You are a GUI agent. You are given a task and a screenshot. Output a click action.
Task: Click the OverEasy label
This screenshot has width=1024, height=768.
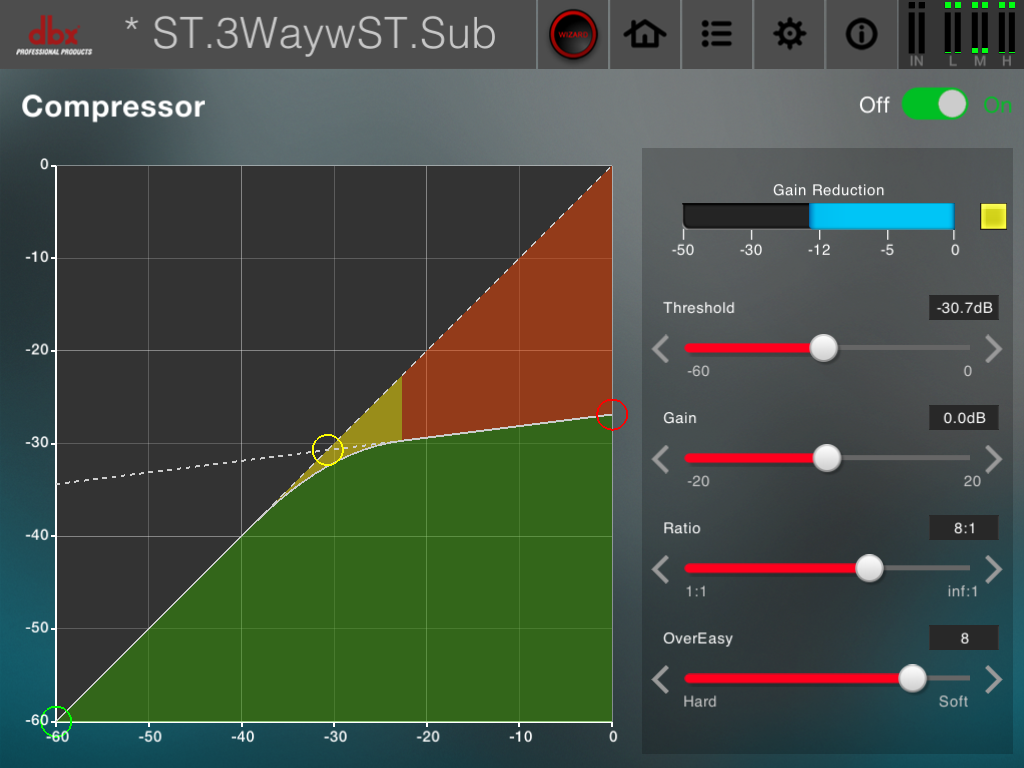click(697, 639)
